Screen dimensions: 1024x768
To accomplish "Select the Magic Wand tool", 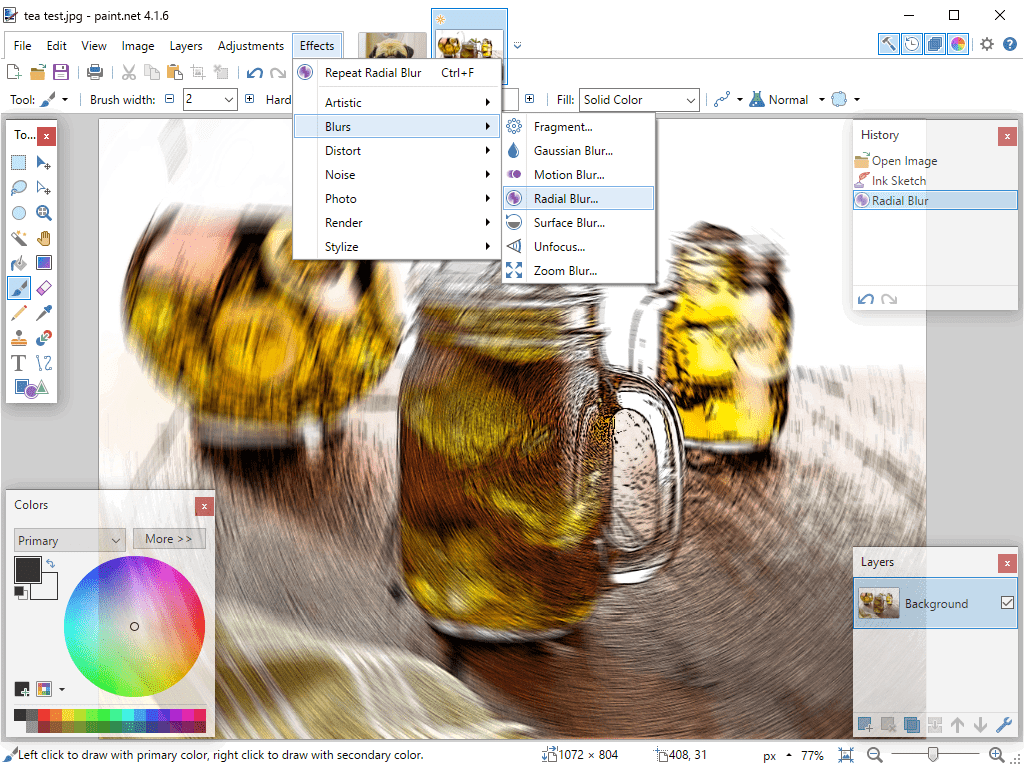I will tap(18, 238).
